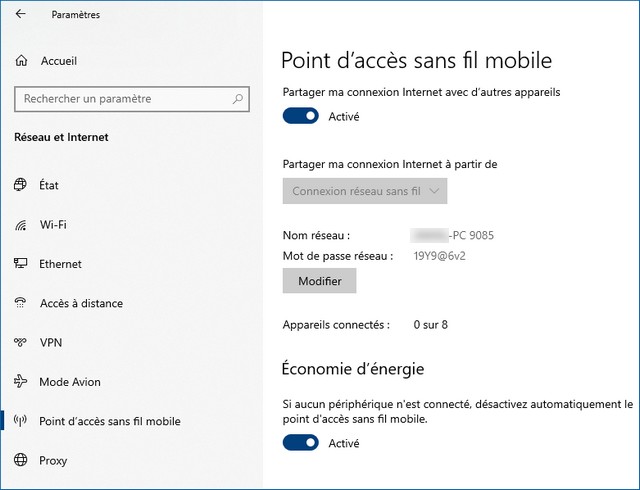Click the VPN icon in sidebar

[20, 342]
